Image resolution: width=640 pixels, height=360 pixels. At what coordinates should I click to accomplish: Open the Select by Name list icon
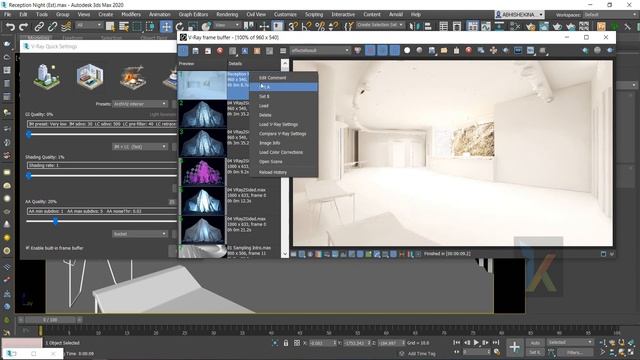(x=124, y=27)
